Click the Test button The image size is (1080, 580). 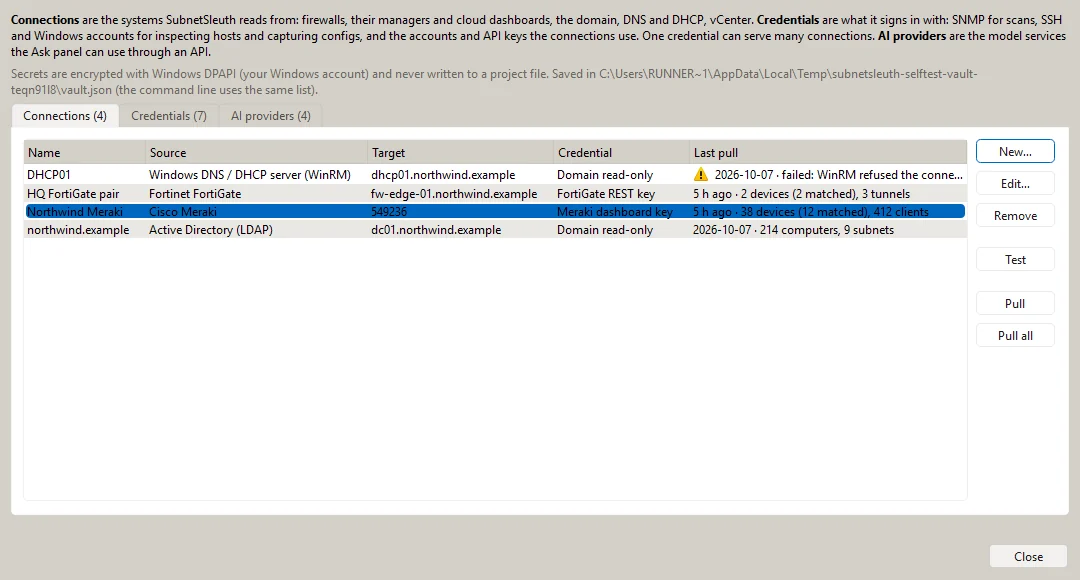[x=1015, y=260]
